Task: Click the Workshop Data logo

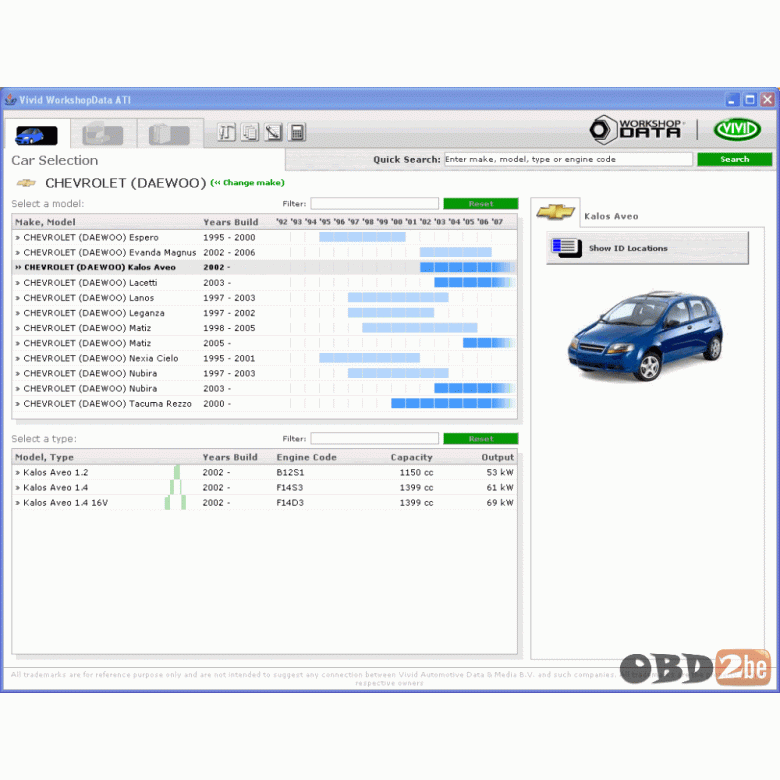Action: (x=636, y=130)
